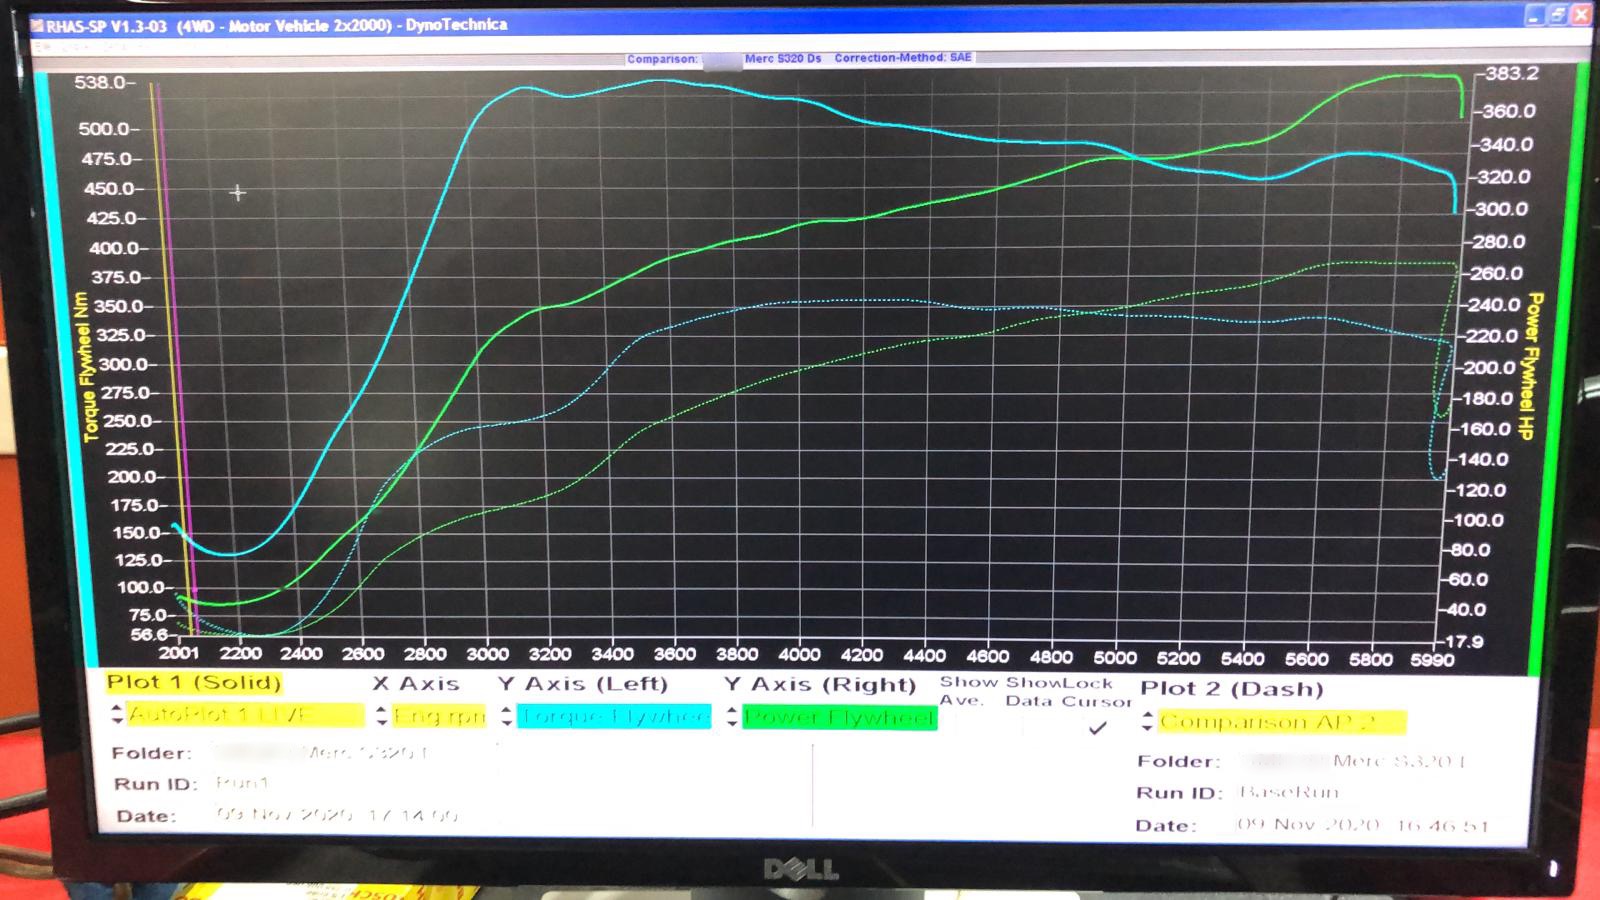The image size is (1600, 900).
Task: Click the magenta vertical cursor line on the graph
Action: coord(176,360)
